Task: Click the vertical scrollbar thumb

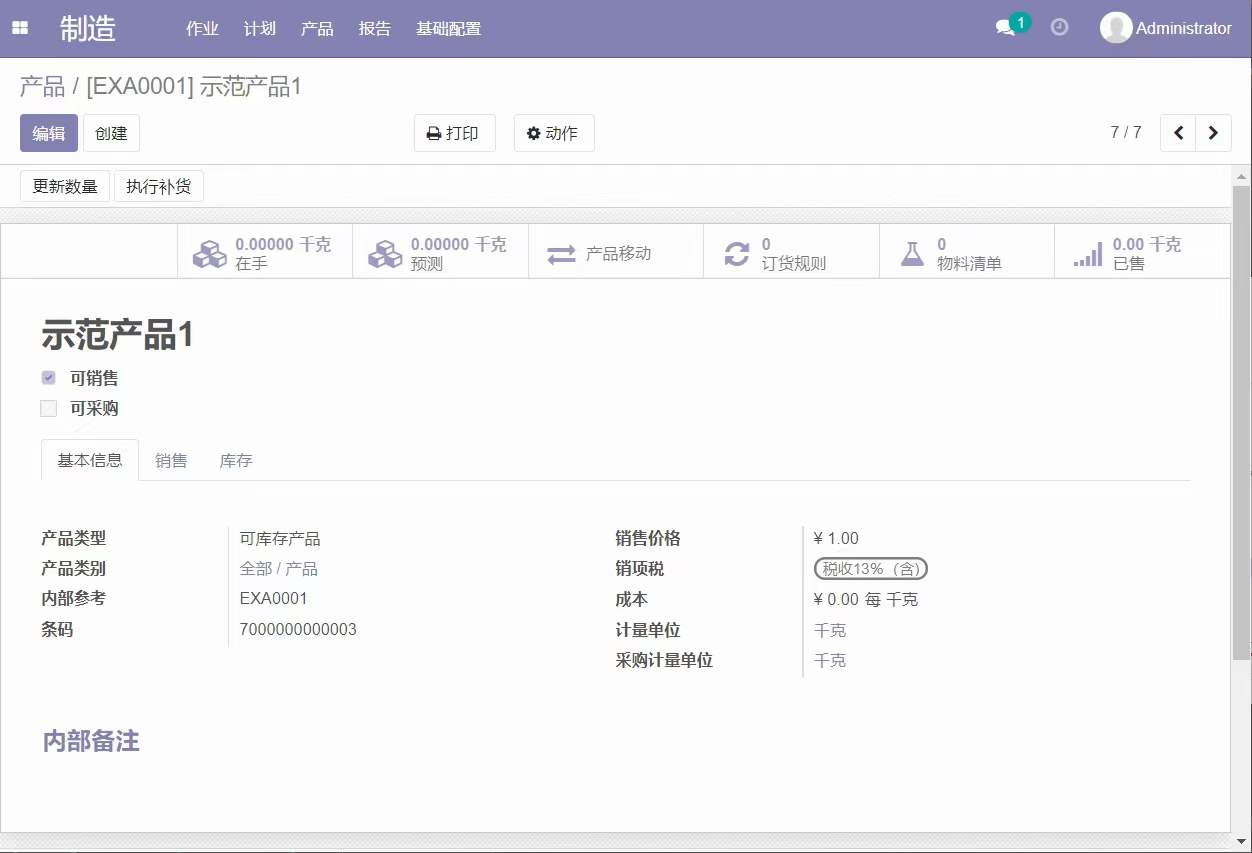Action: pyautogui.click(x=1241, y=420)
